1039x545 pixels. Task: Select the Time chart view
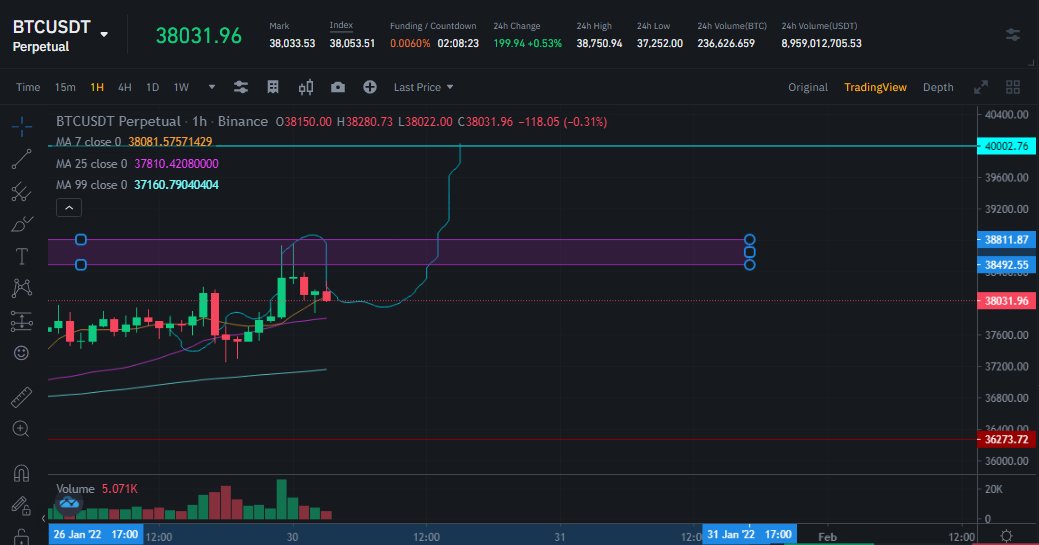point(28,87)
